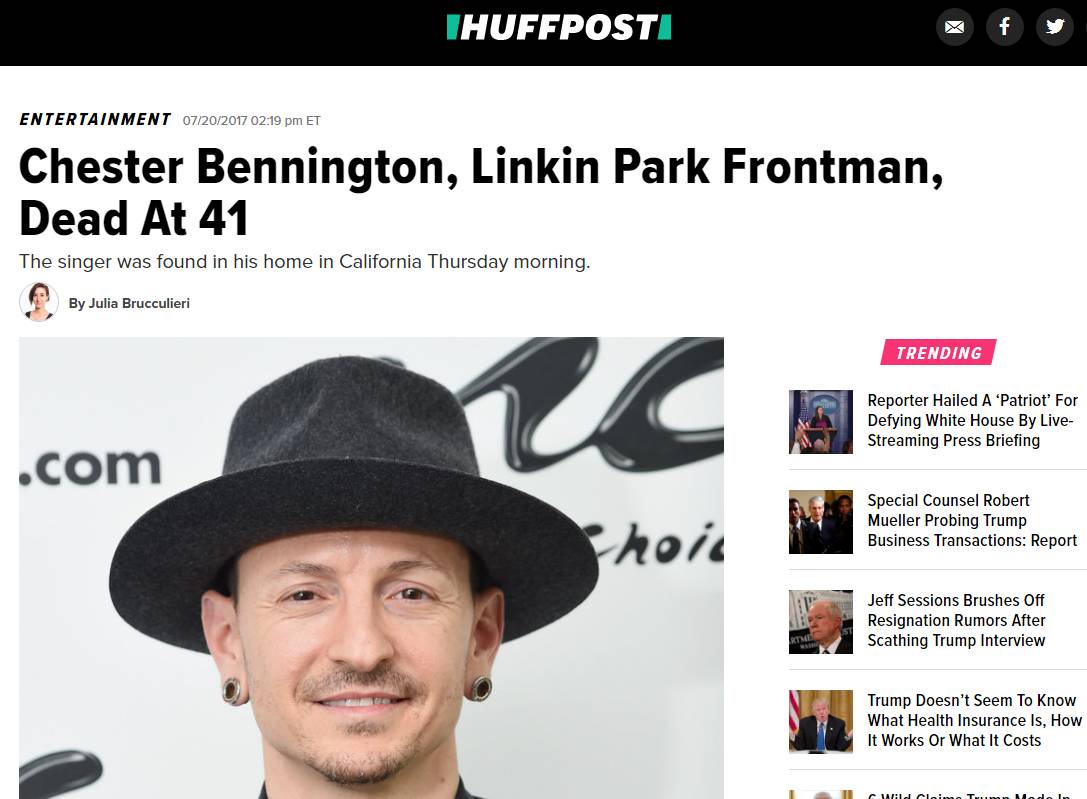Click Julia Brucculieri's author avatar
Image resolution: width=1087 pixels, height=799 pixels.
(x=39, y=302)
